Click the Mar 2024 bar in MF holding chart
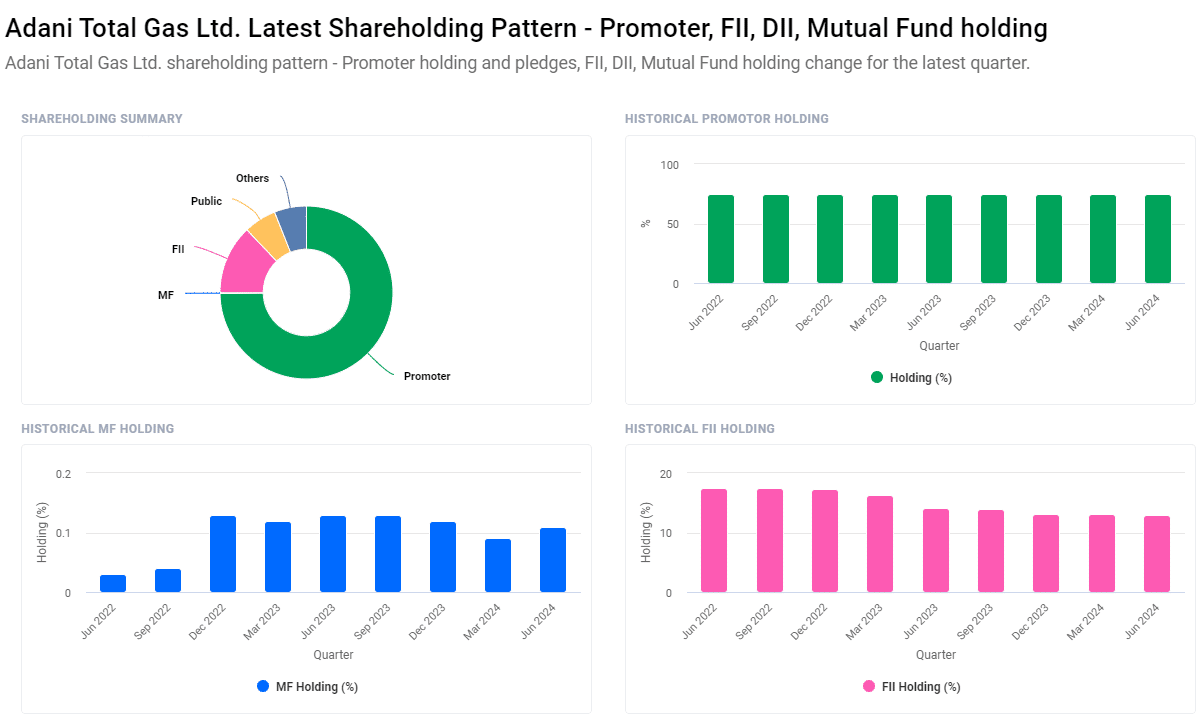This screenshot has width=1202, height=722. (498, 566)
